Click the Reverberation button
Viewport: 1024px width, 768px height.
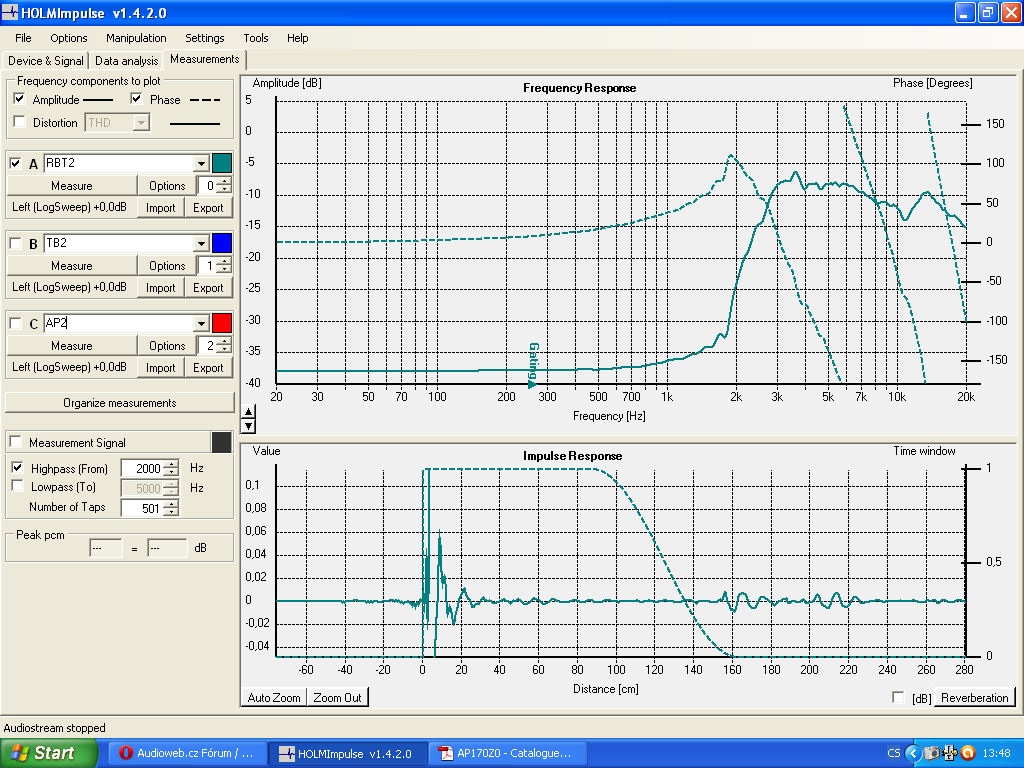pyautogui.click(x=974, y=697)
